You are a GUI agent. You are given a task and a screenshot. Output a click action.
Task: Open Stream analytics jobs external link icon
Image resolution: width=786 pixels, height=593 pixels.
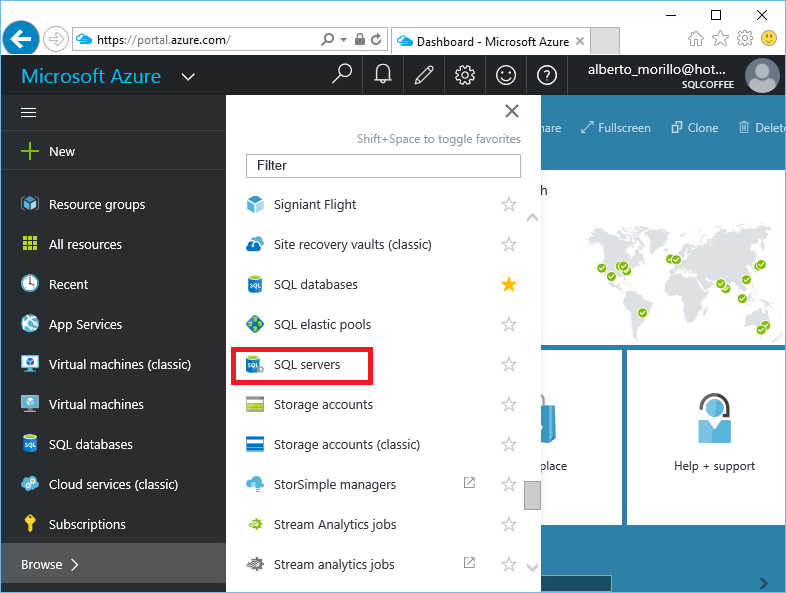coord(469,562)
